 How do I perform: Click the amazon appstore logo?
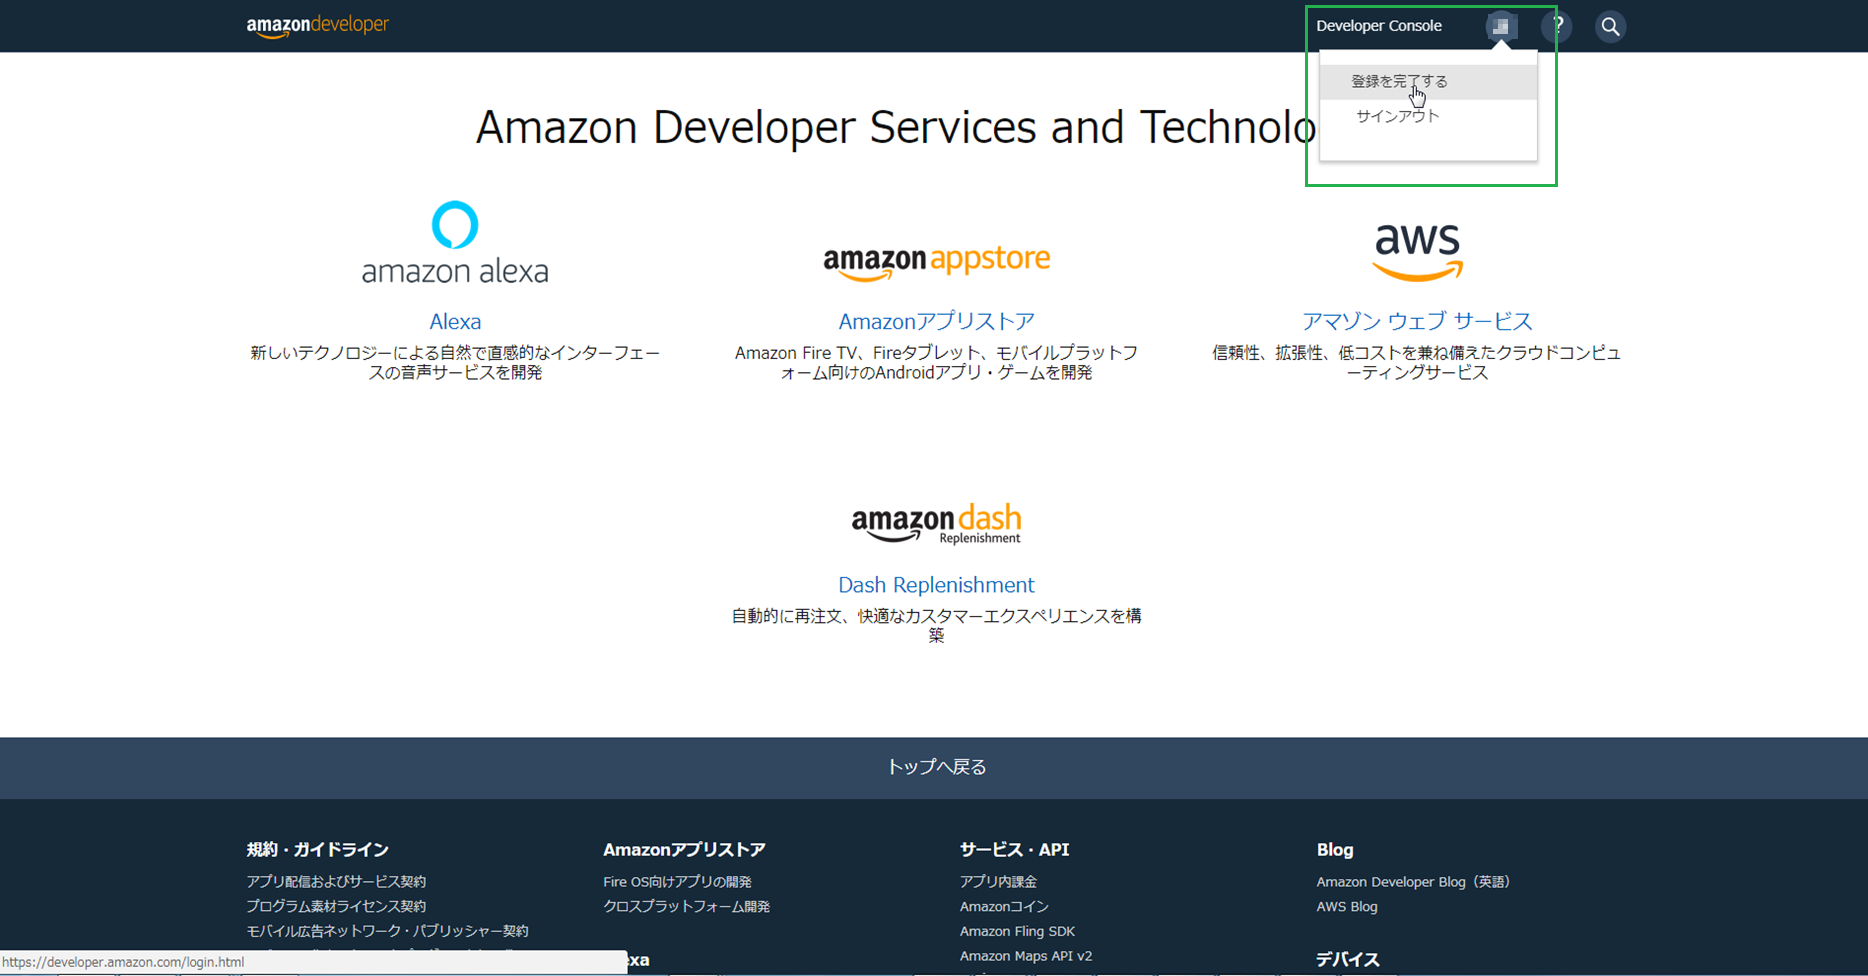pos(937,262)
